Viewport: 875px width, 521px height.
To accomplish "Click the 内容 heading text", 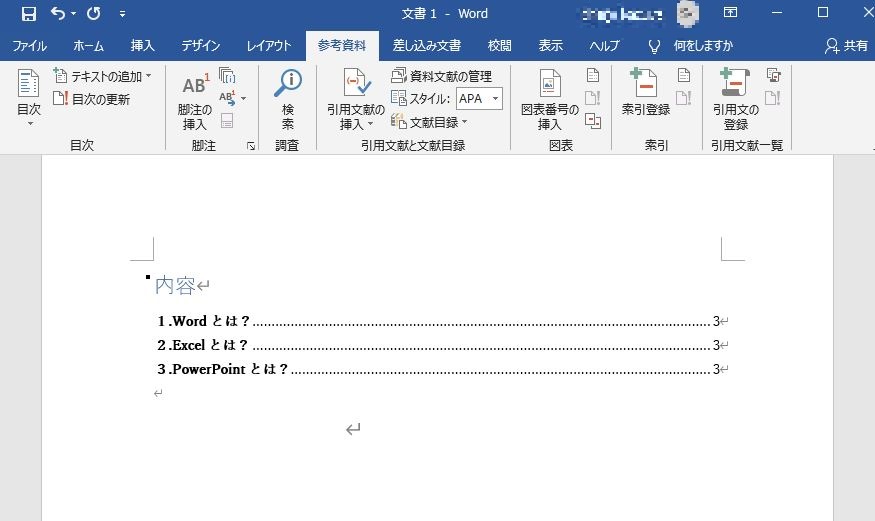I will tap(175, 286).
